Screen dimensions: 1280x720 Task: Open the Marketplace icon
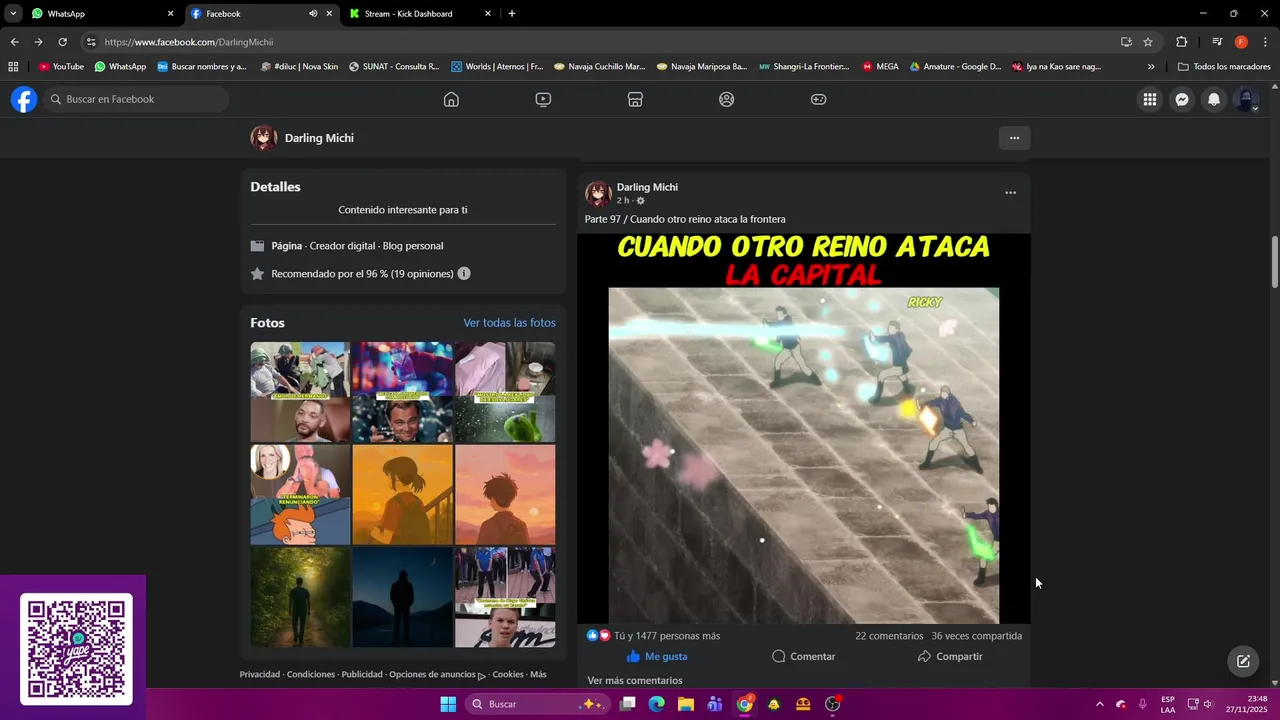point(635,99)
